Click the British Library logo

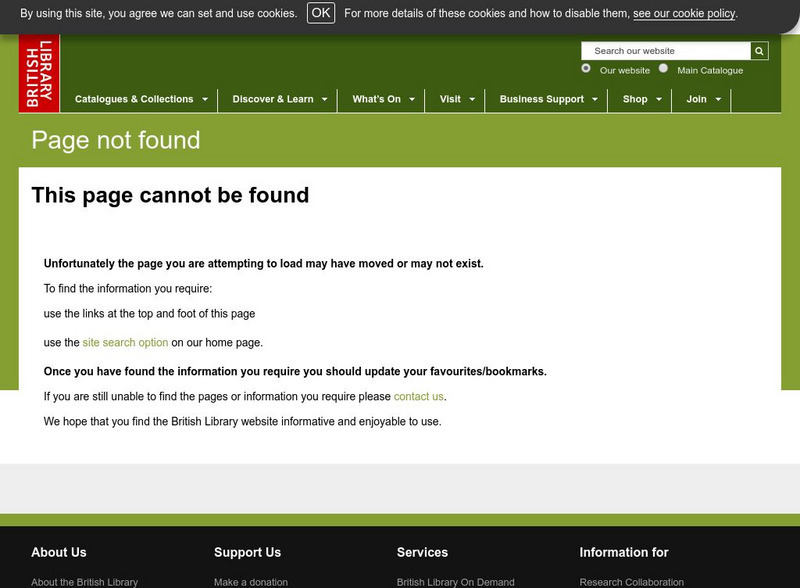point(39,73)
